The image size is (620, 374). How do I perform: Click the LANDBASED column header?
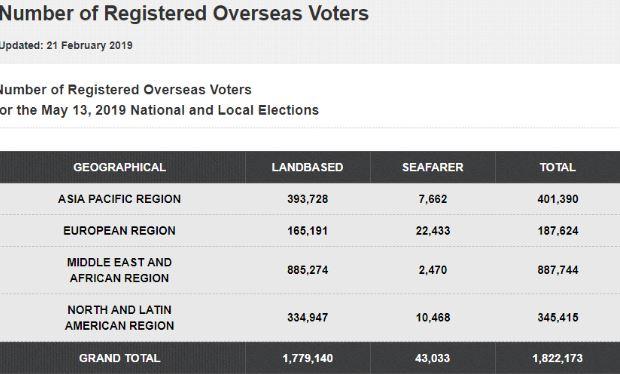(307, 167)
